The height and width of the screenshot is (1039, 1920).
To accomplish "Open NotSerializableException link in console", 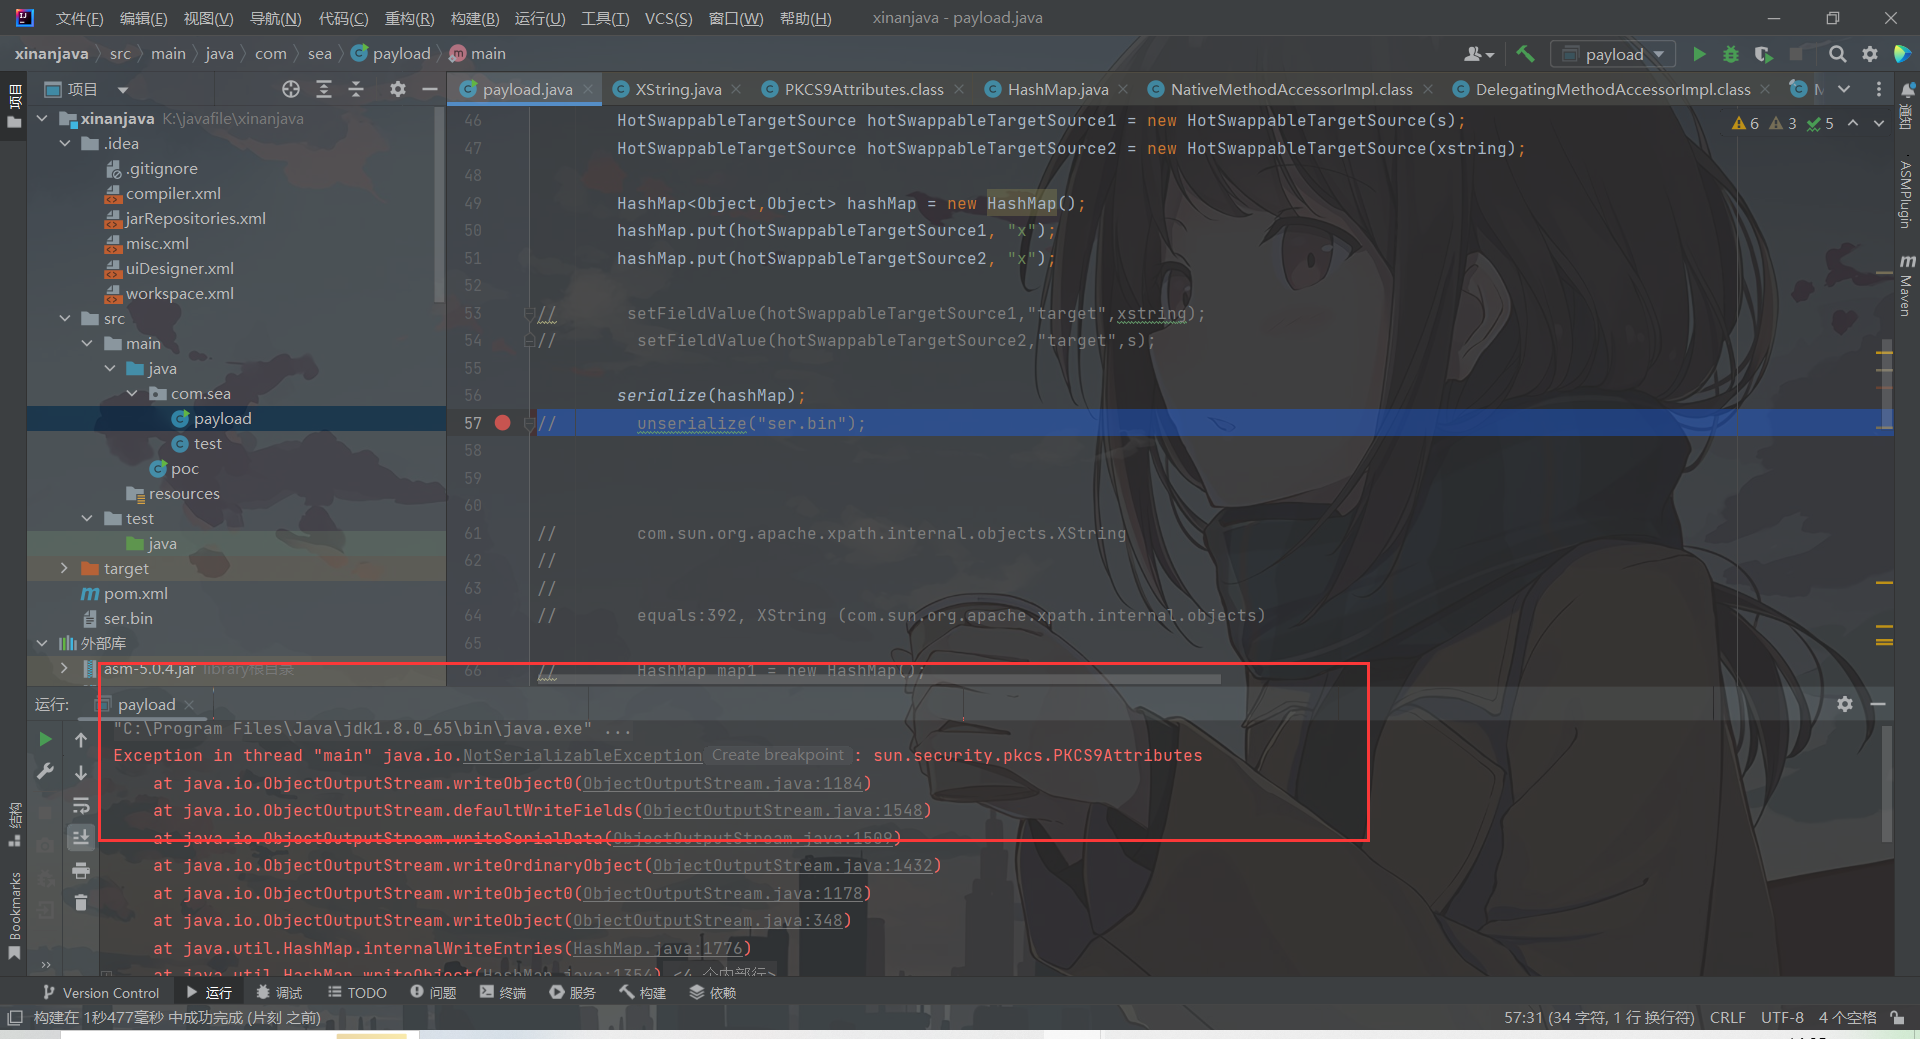I will pyautogui.click(x=582, y=755).
